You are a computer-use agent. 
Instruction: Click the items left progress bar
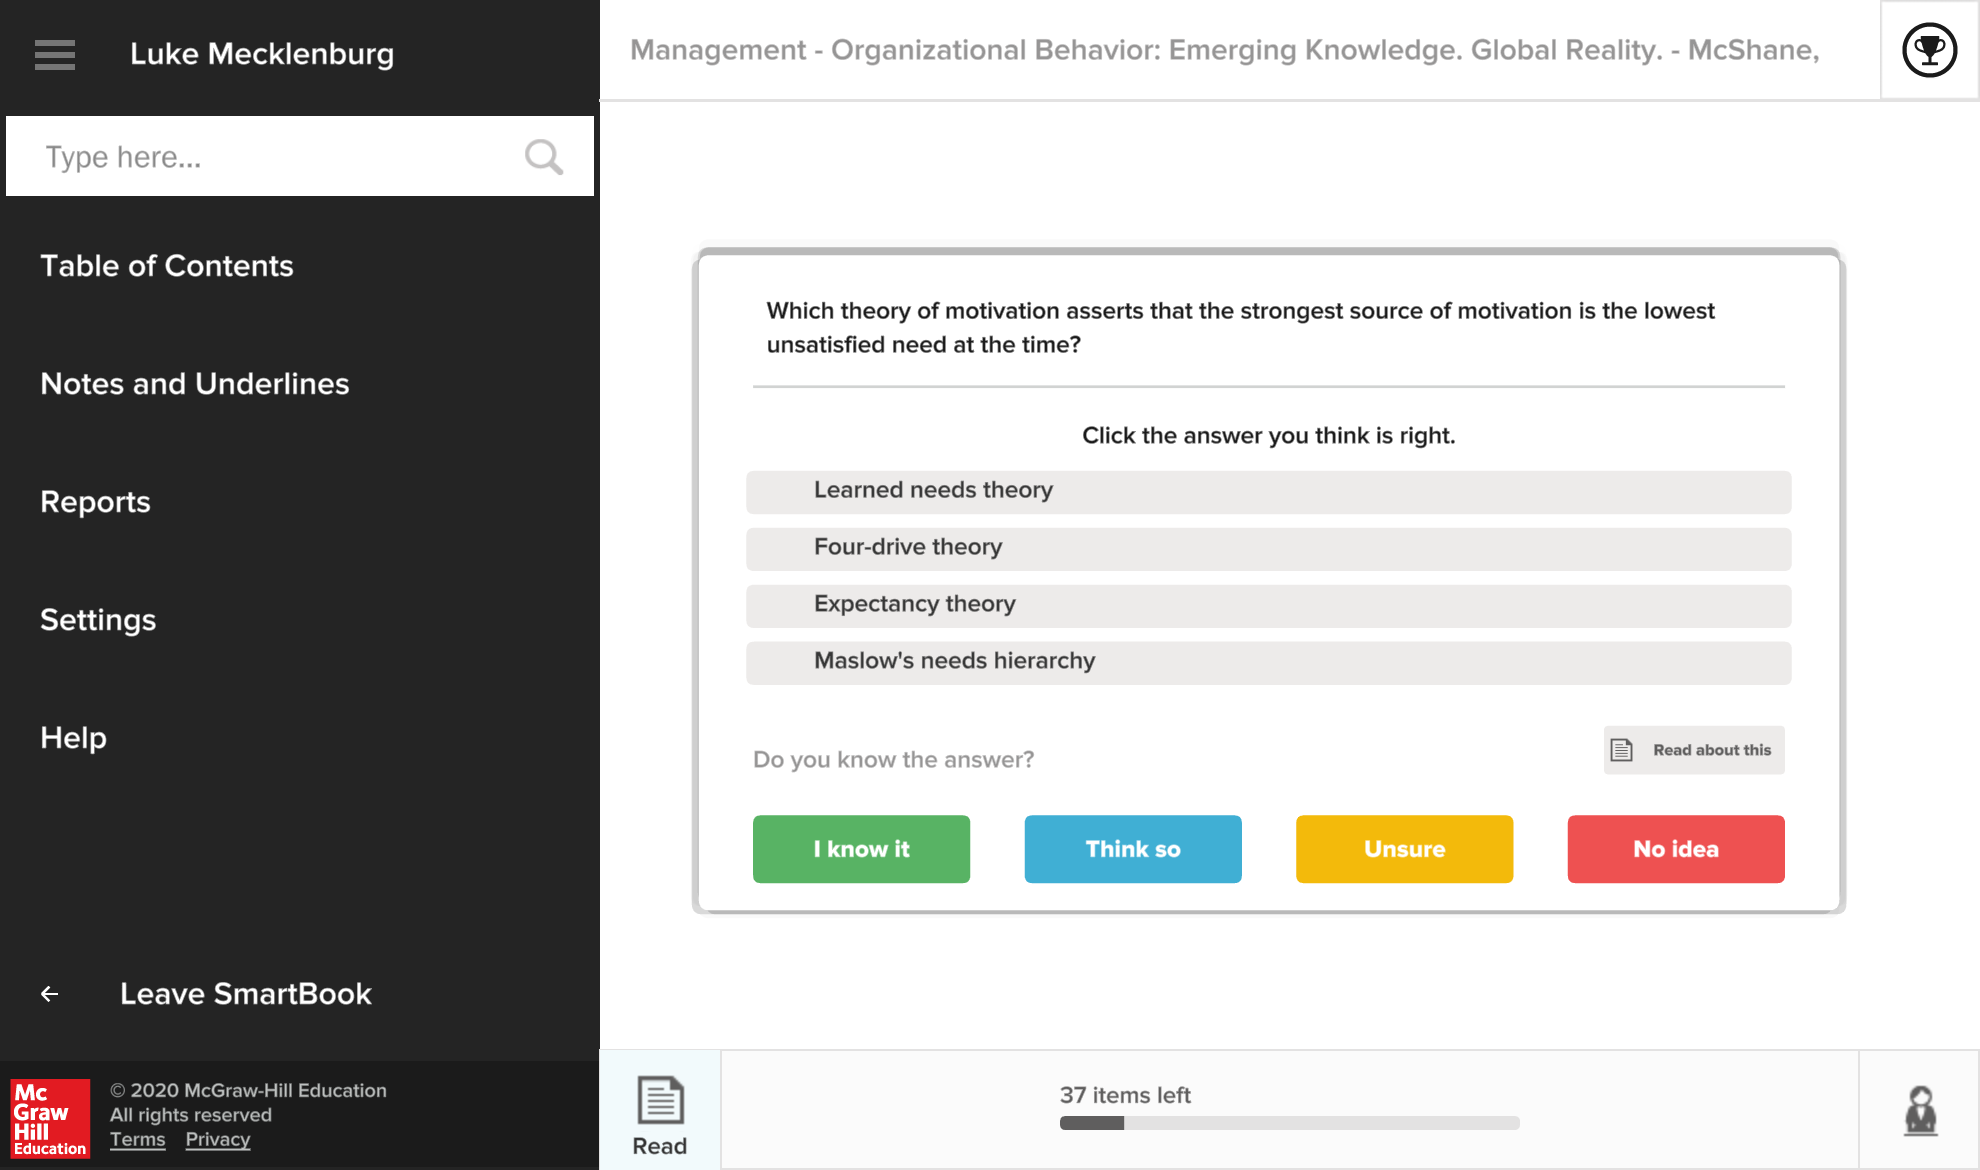pyautogui.click(x=1290, y=1123)
